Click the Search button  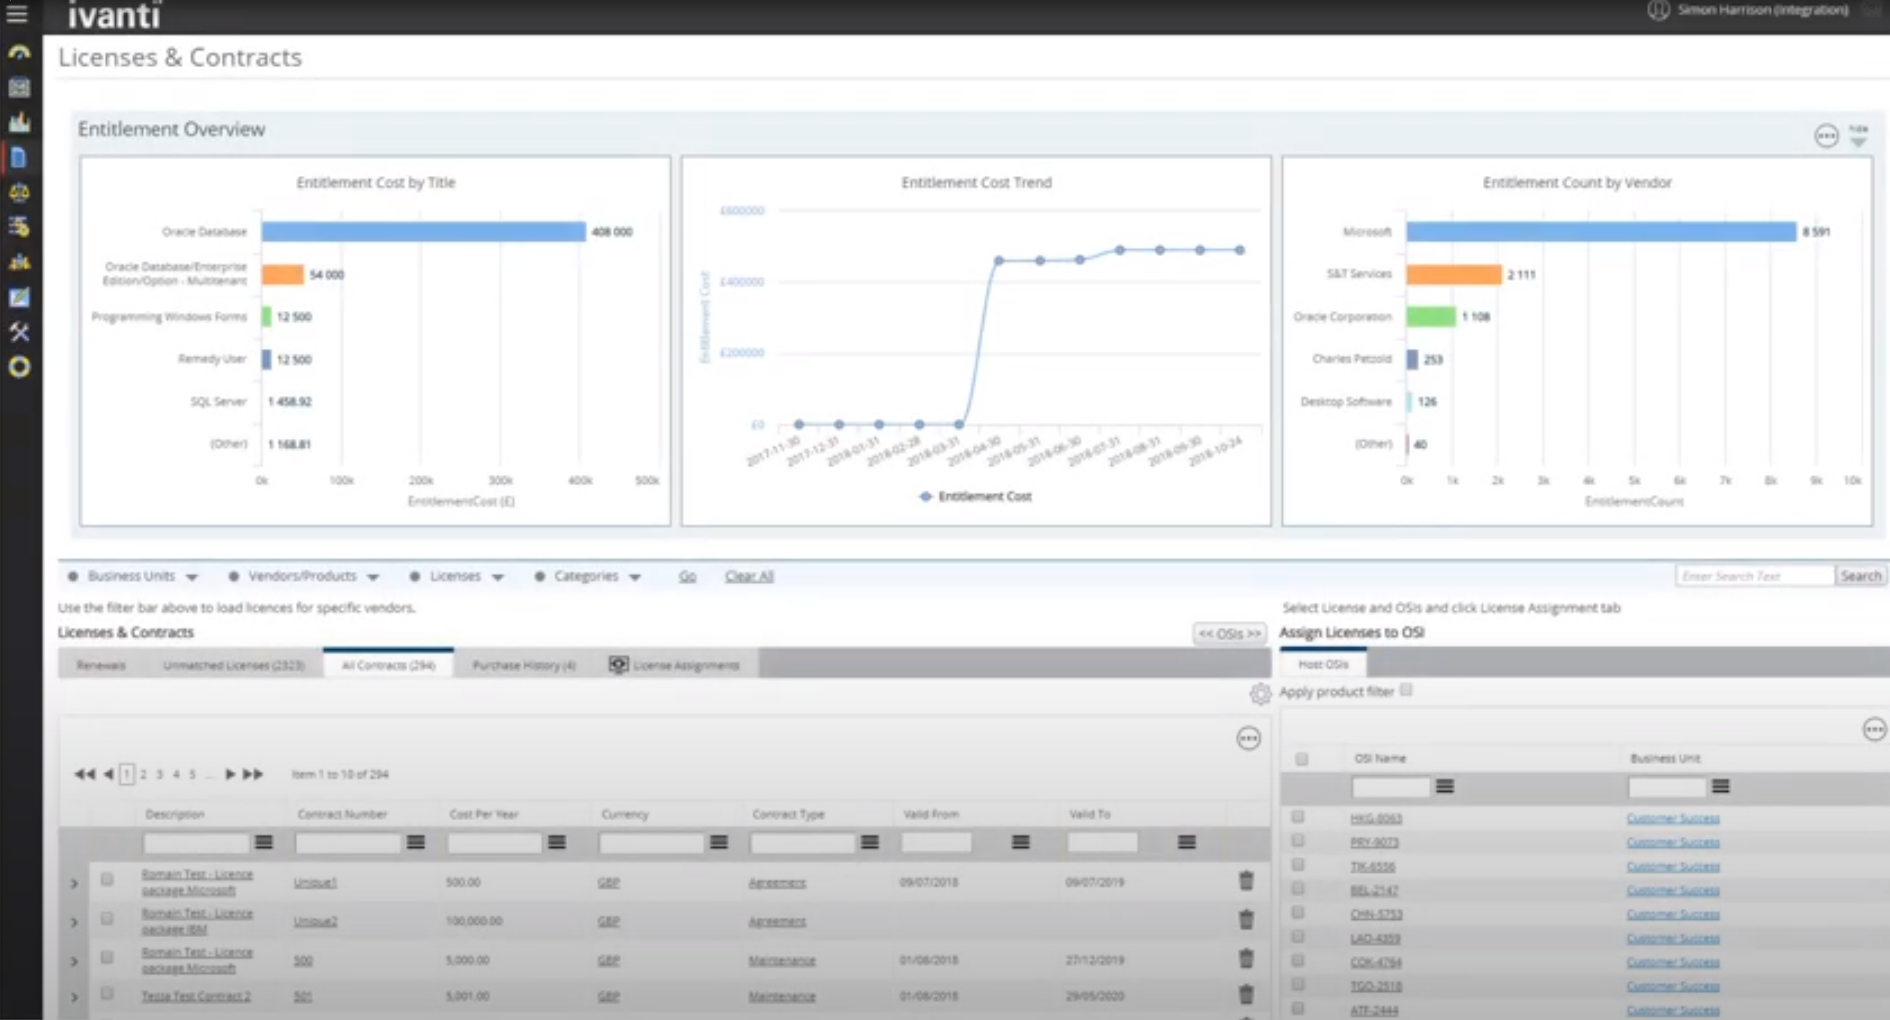click(x=1861, y=576)
